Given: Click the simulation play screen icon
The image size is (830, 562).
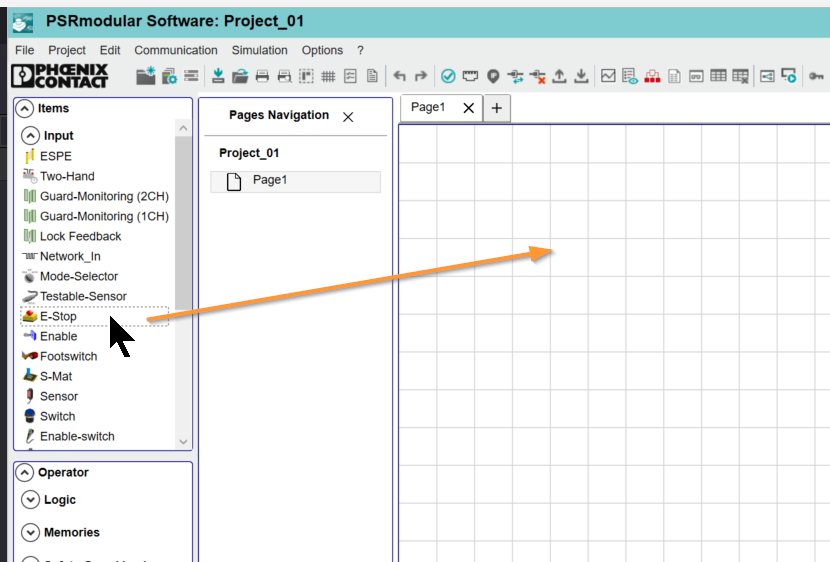Looking at the screenshot, I should (x=789, y=76).
